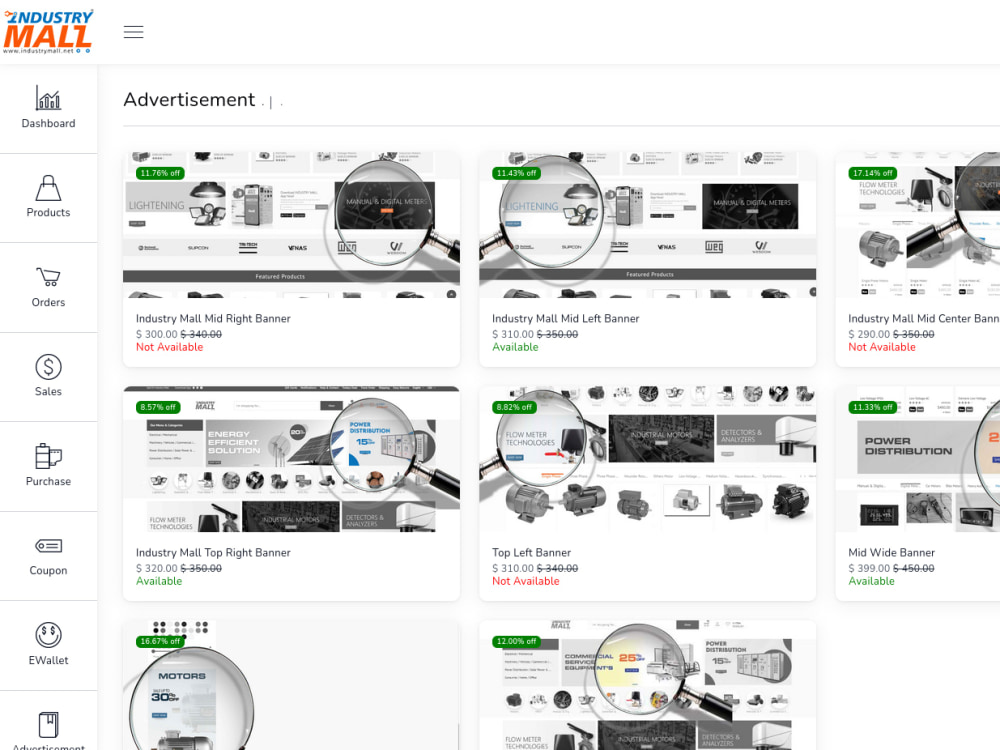
Task: Click Available under Mid Wide Banner
Action: click(x=871, y=581)
